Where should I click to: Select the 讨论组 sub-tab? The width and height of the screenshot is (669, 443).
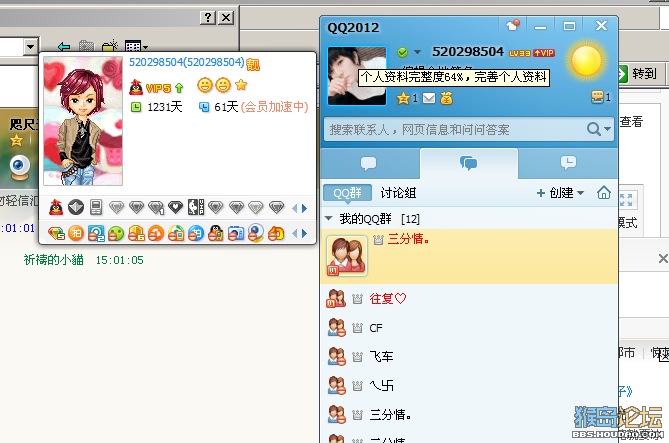398,193
